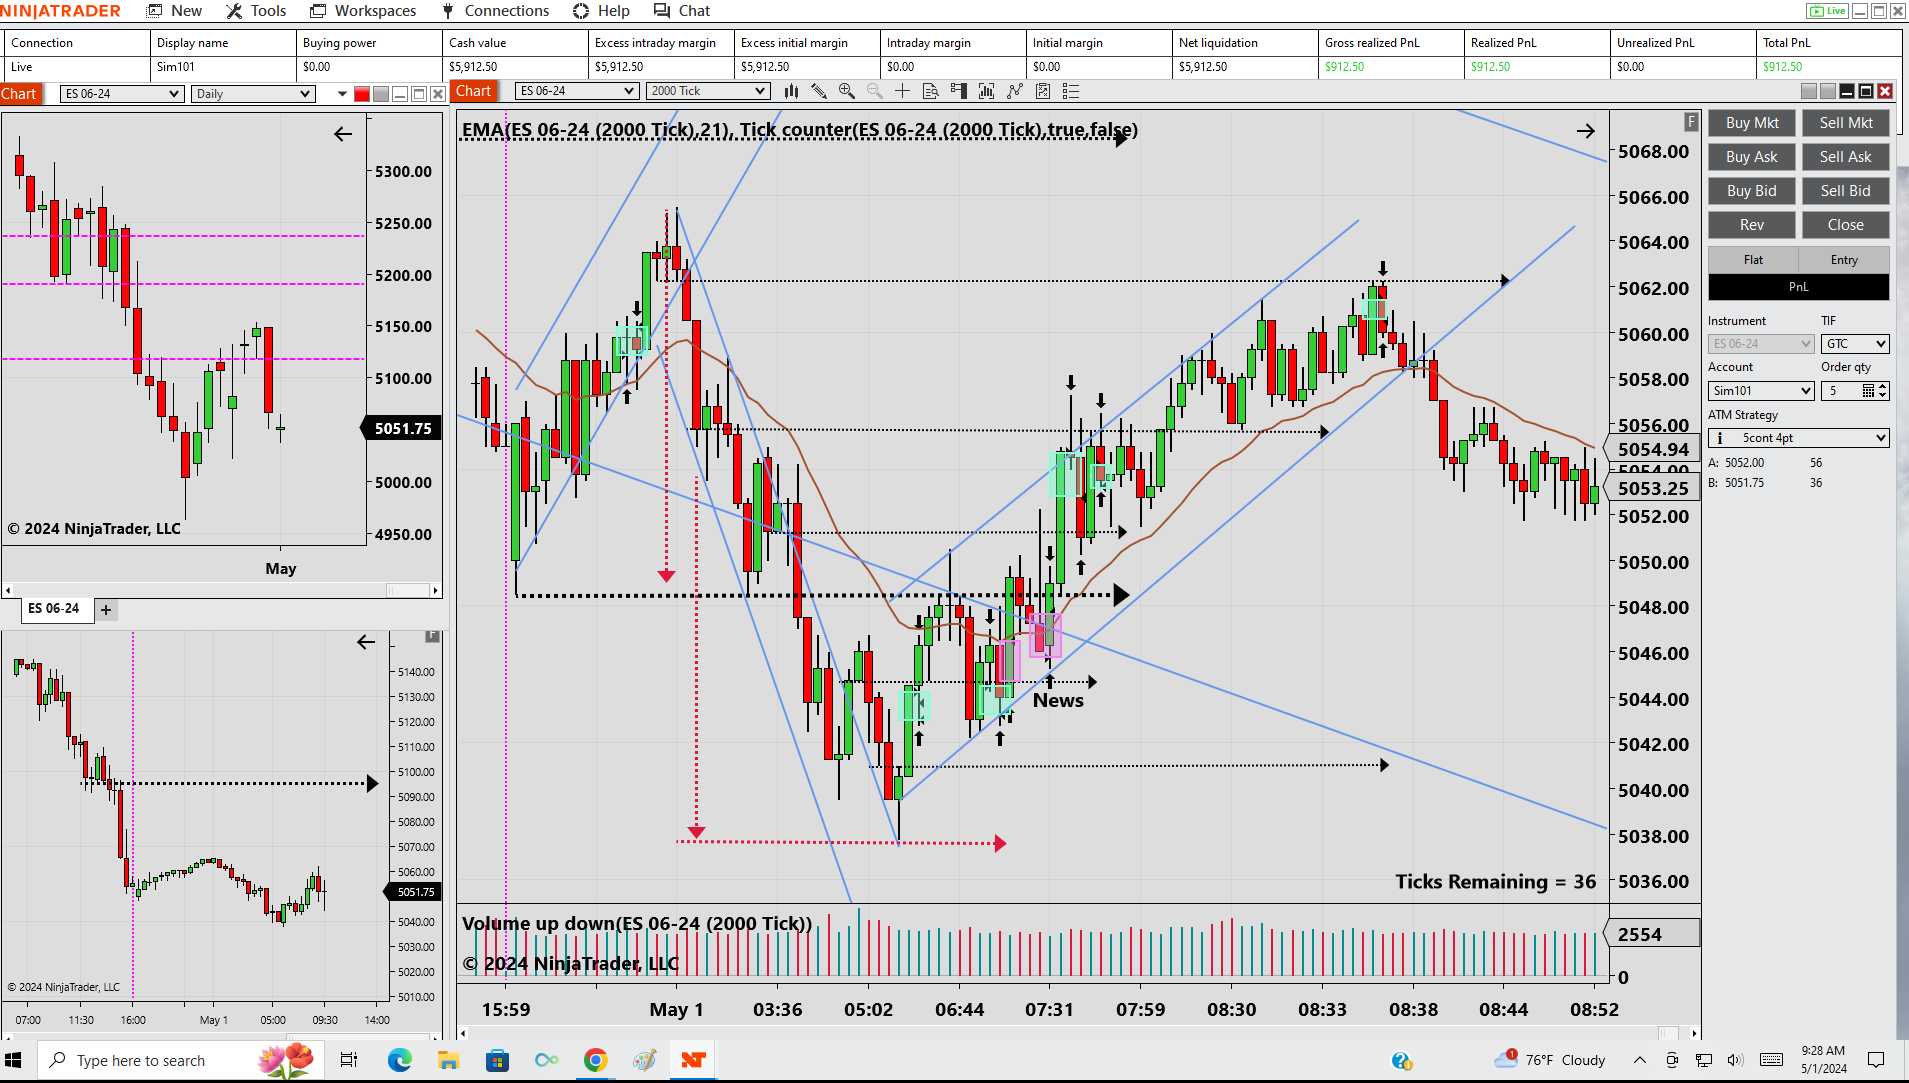
Task: Open Microsoft Edge from the taskbar
Action: click(399, 1060)
